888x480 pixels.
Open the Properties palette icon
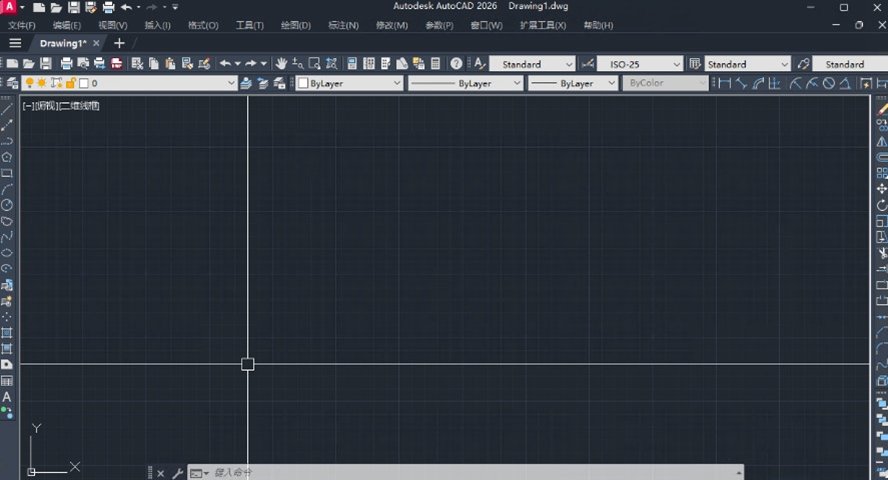352,64
